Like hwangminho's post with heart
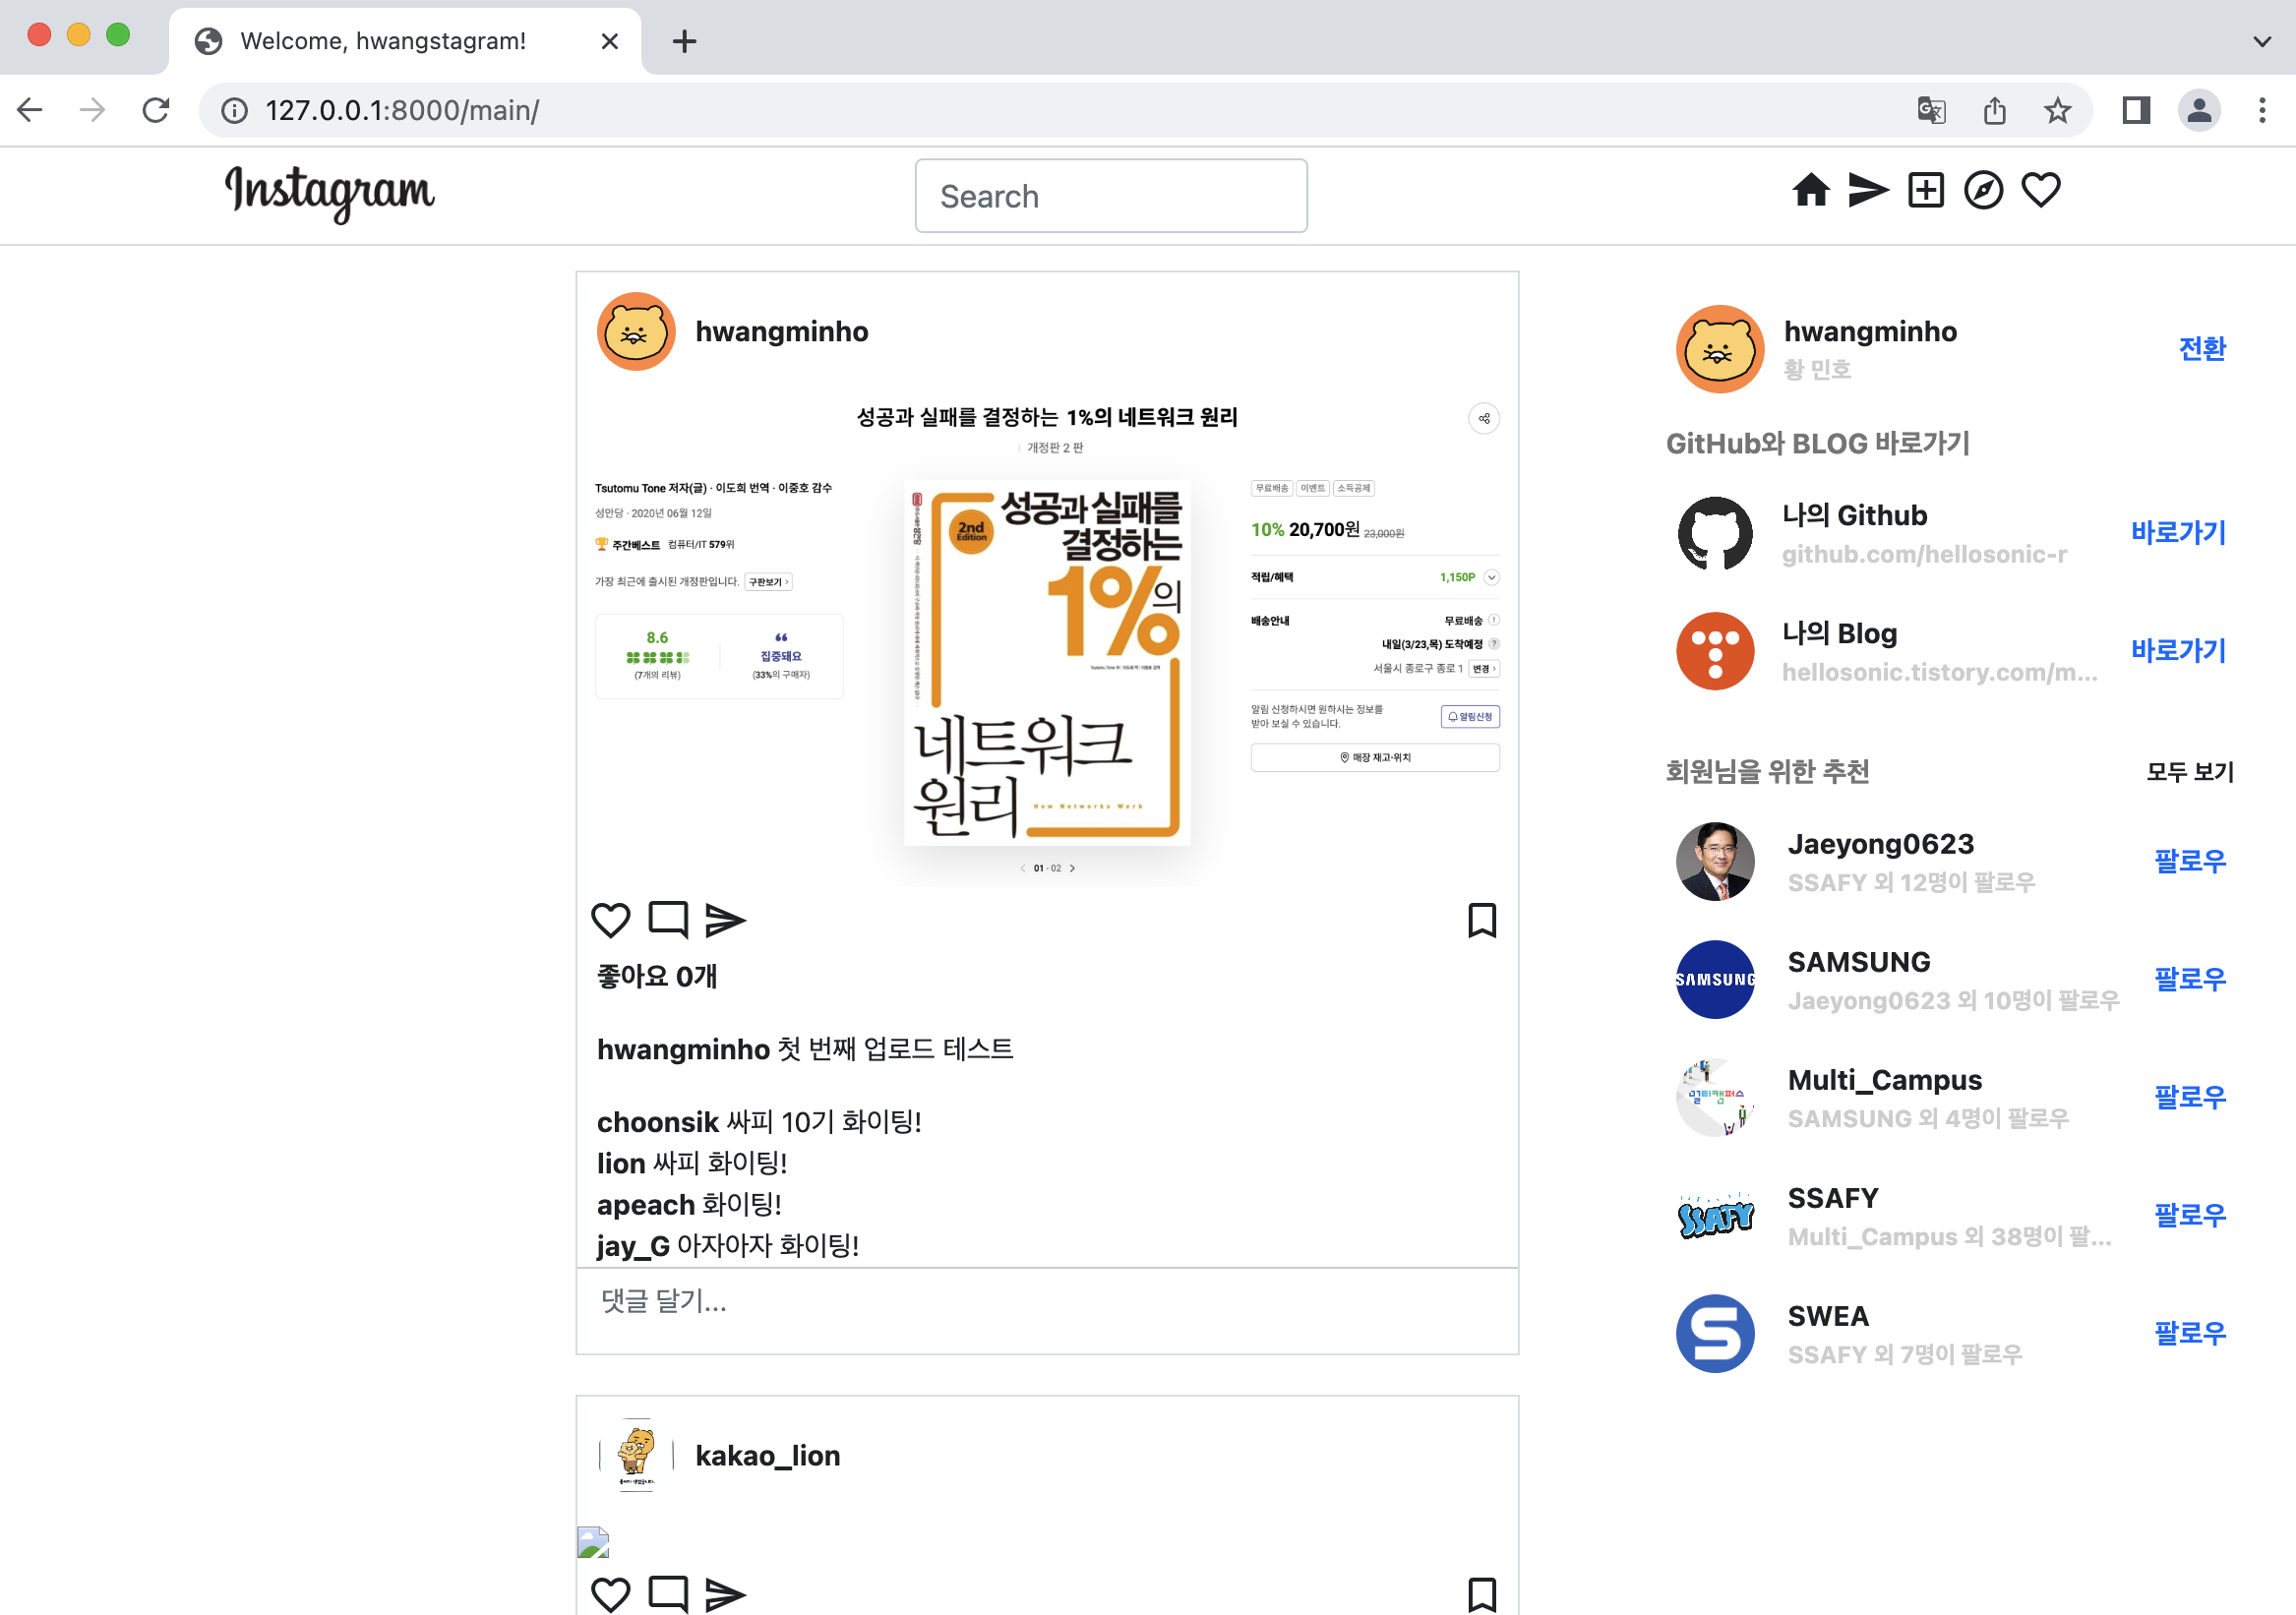Screen dimensions: 2296x1615 610,919
